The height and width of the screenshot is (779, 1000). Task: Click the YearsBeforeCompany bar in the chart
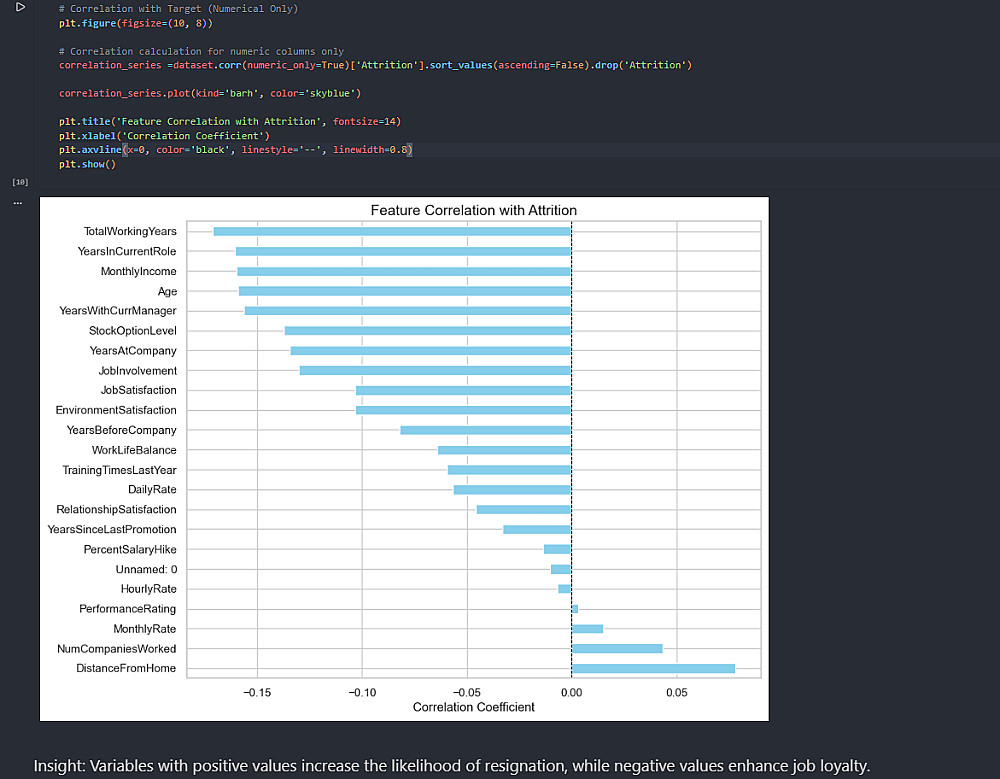(485, 430)
